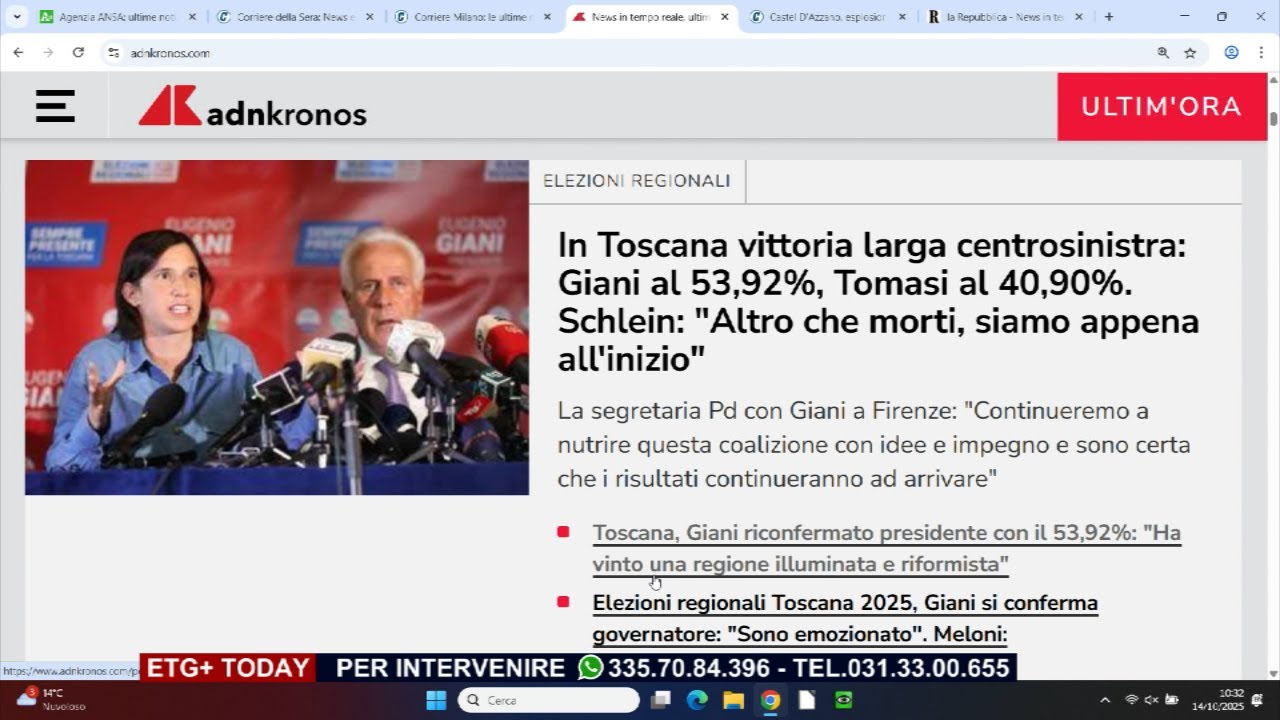Show hidden system tray icons
Screen dimensions: 1280x720
point(1105,700)
